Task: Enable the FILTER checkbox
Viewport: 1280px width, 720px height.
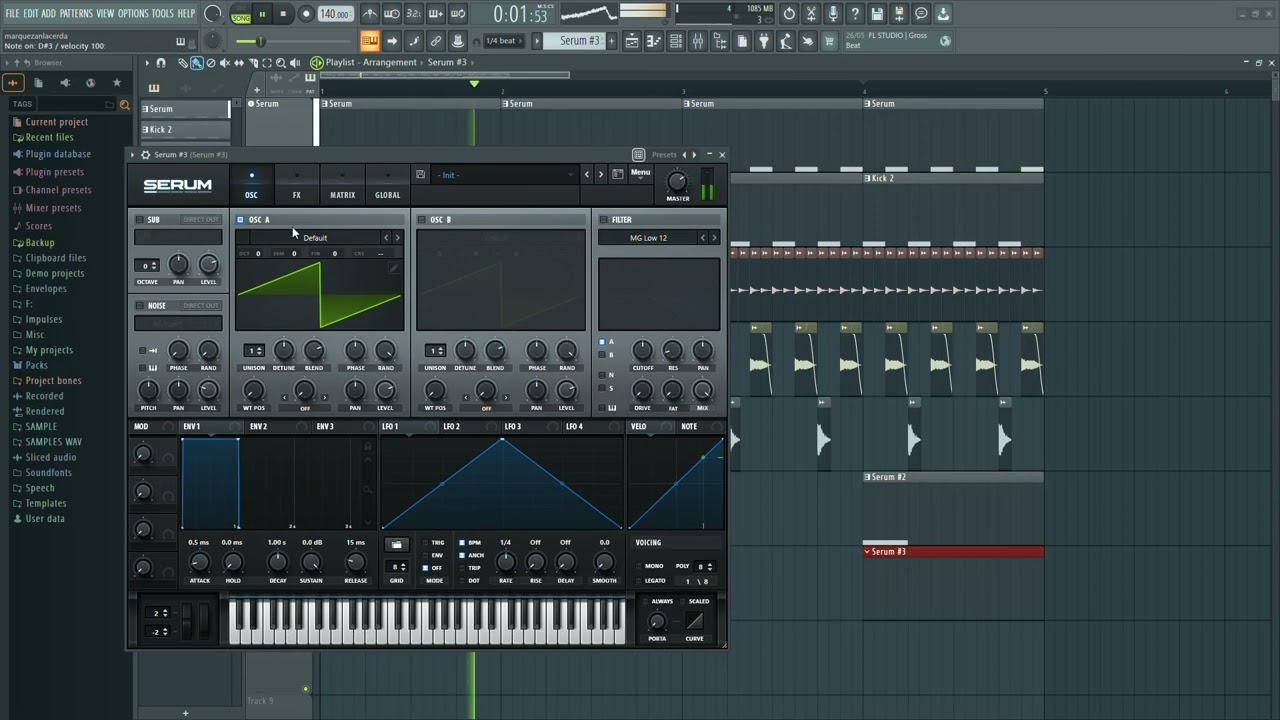Action: 604,219
